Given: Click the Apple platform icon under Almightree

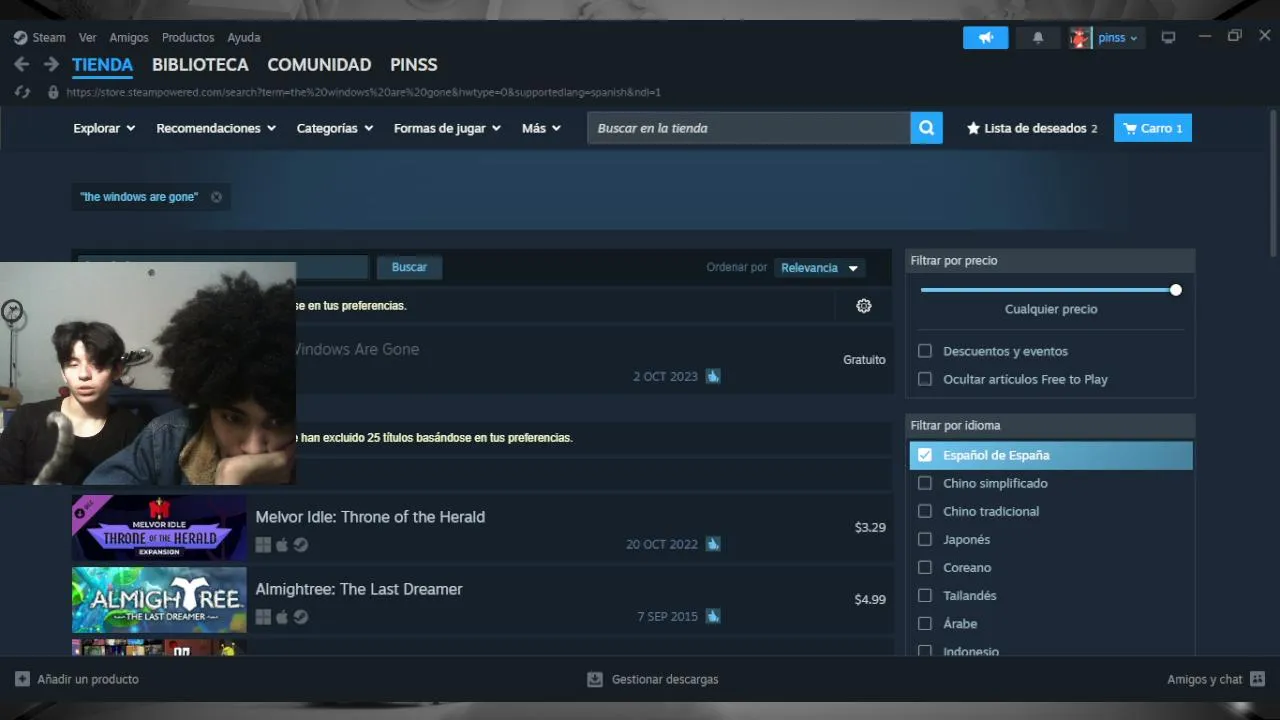Looking at the screenshot, I should coord(282,617).
